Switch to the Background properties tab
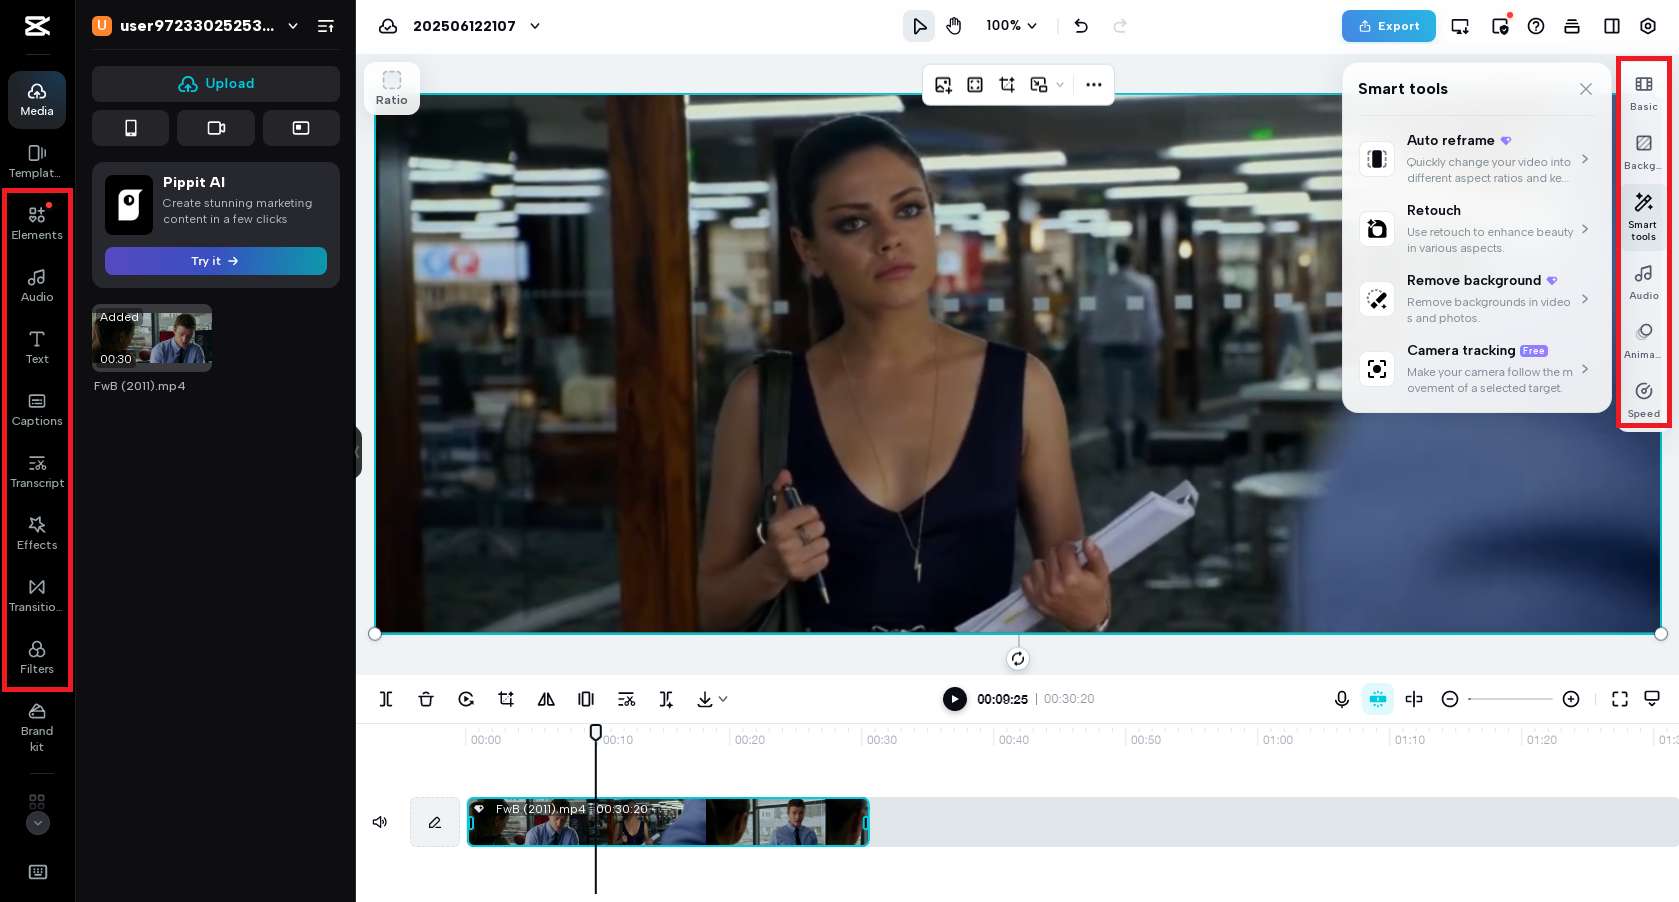Viewport: 1679px width, 902px height. point(1644,152)
